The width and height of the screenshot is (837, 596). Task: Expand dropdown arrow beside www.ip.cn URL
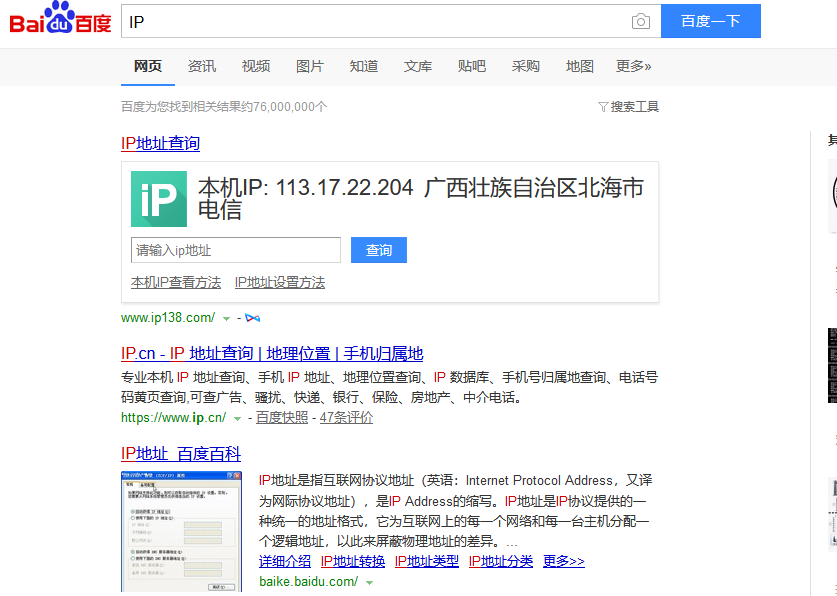point(237,419)
